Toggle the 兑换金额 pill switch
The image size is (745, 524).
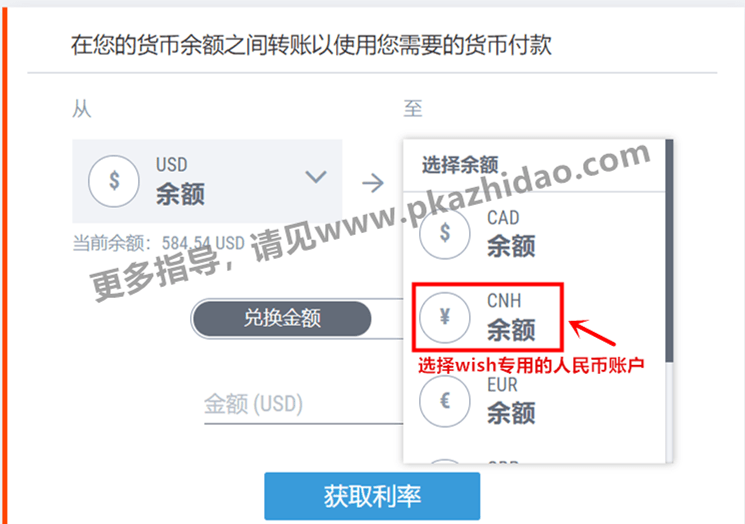click(x=297, y=318)
